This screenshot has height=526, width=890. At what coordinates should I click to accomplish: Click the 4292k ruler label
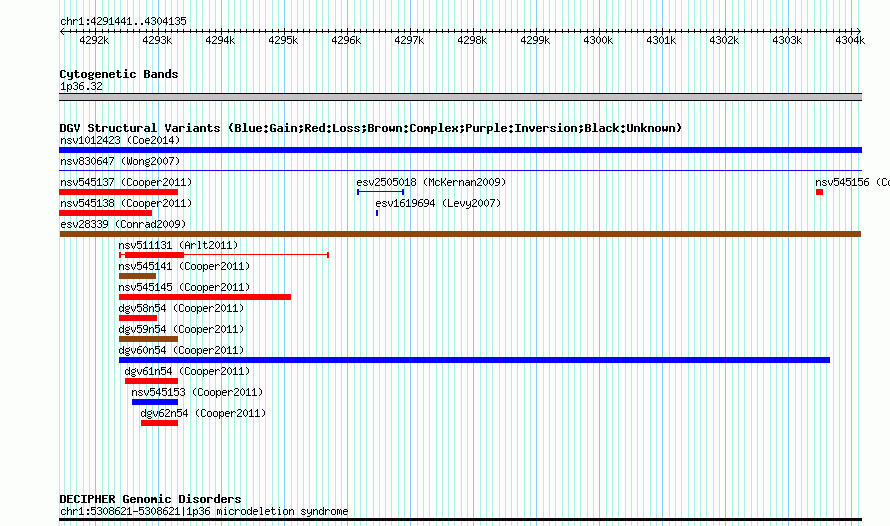94,40
